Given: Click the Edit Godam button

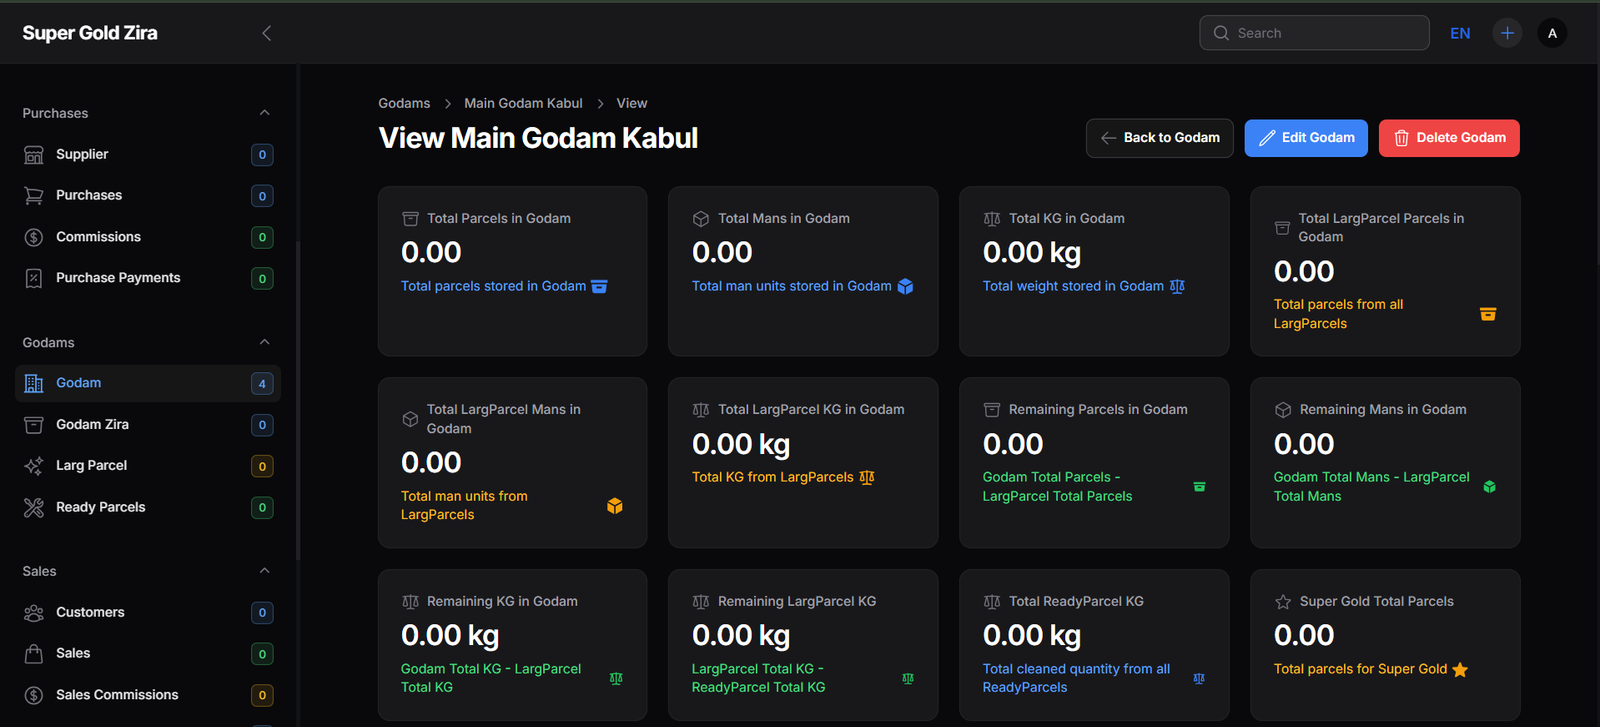Looking at the screenshot, I should coord(1306,138).
